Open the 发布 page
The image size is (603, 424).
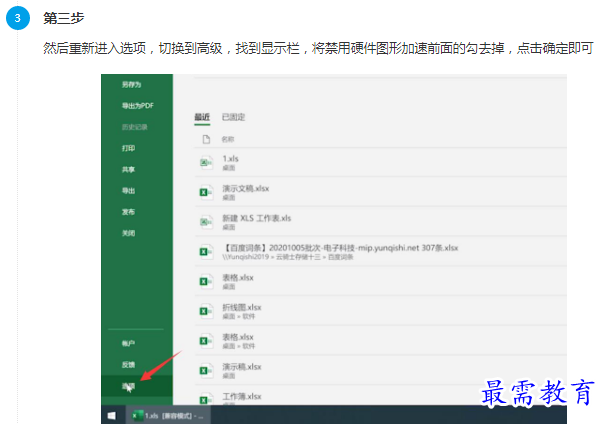(128, 212)
